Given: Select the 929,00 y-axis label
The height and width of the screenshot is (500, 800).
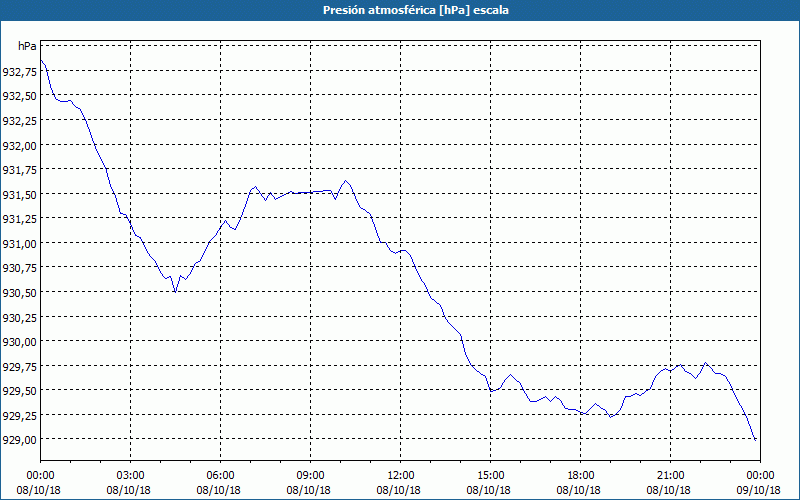Looking at the screenshot, I should pyautogui.click(x=19, y=440).
